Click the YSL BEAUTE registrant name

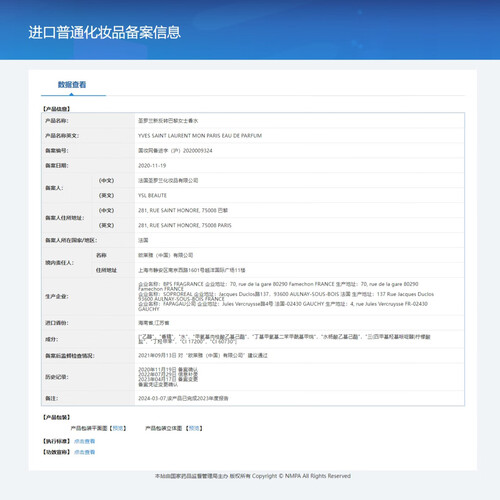(152, 196)
